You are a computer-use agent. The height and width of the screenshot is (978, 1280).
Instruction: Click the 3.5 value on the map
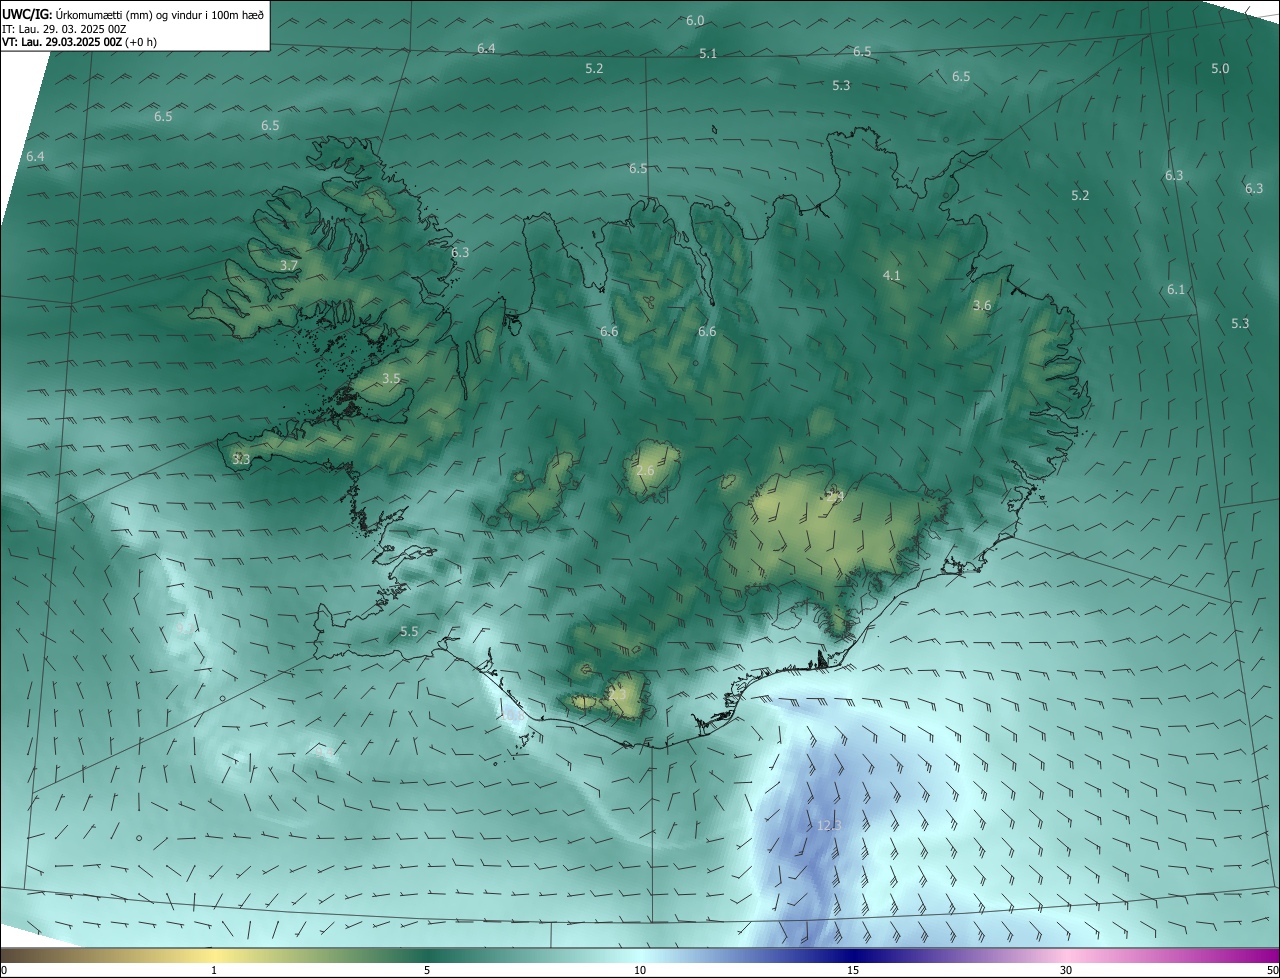391,379
